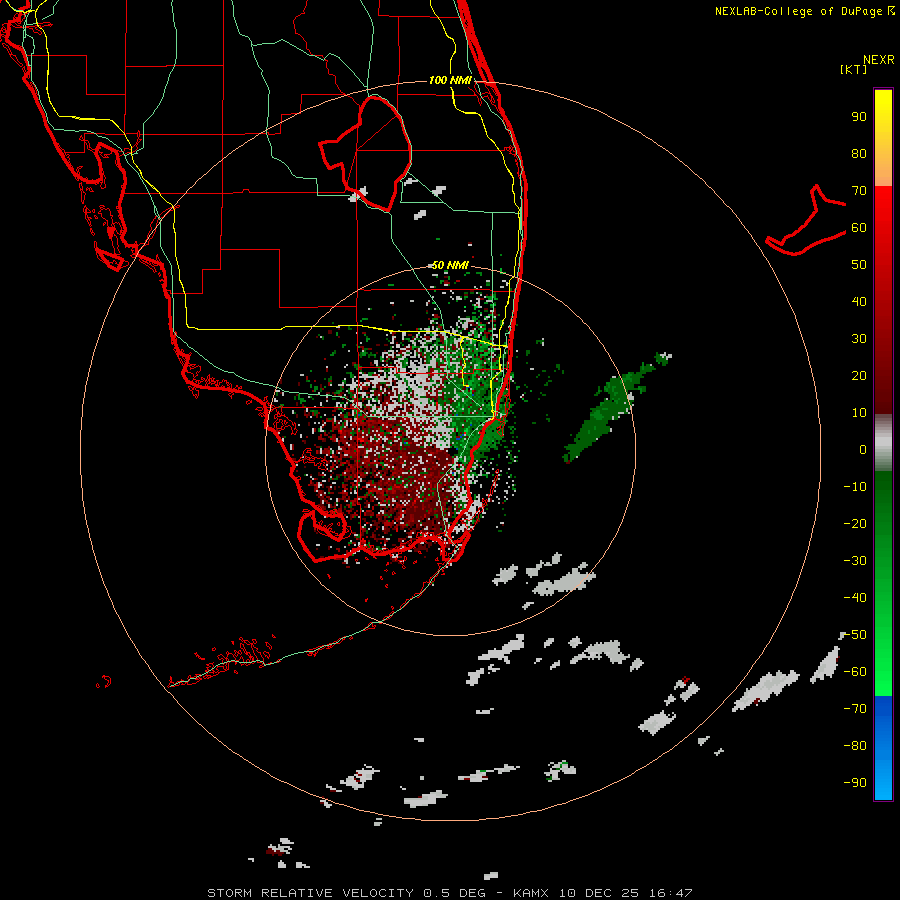The image size is (900, 900).
Task: Click the -80 value on the velocity scale
Action: [x=855, y=746]
